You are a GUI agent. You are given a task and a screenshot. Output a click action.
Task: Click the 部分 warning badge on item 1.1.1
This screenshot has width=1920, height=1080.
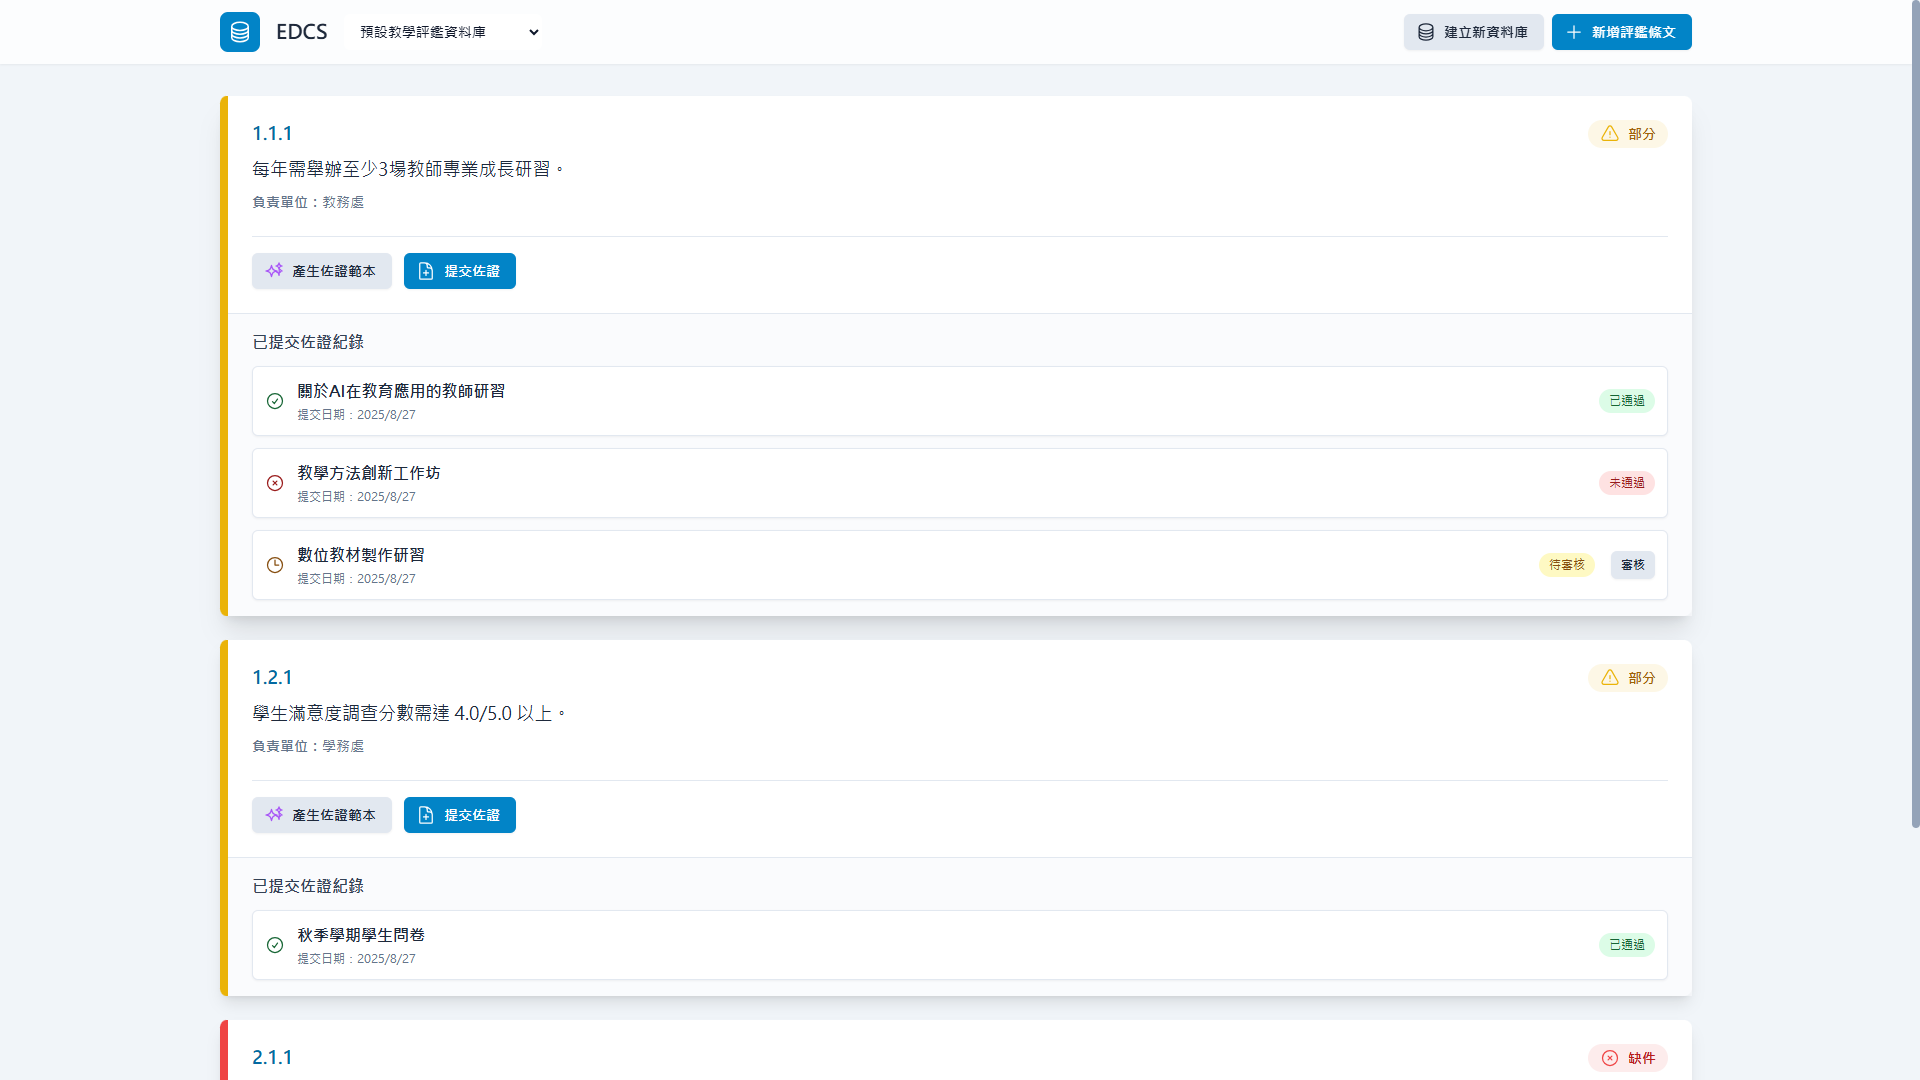[1627, 134]
